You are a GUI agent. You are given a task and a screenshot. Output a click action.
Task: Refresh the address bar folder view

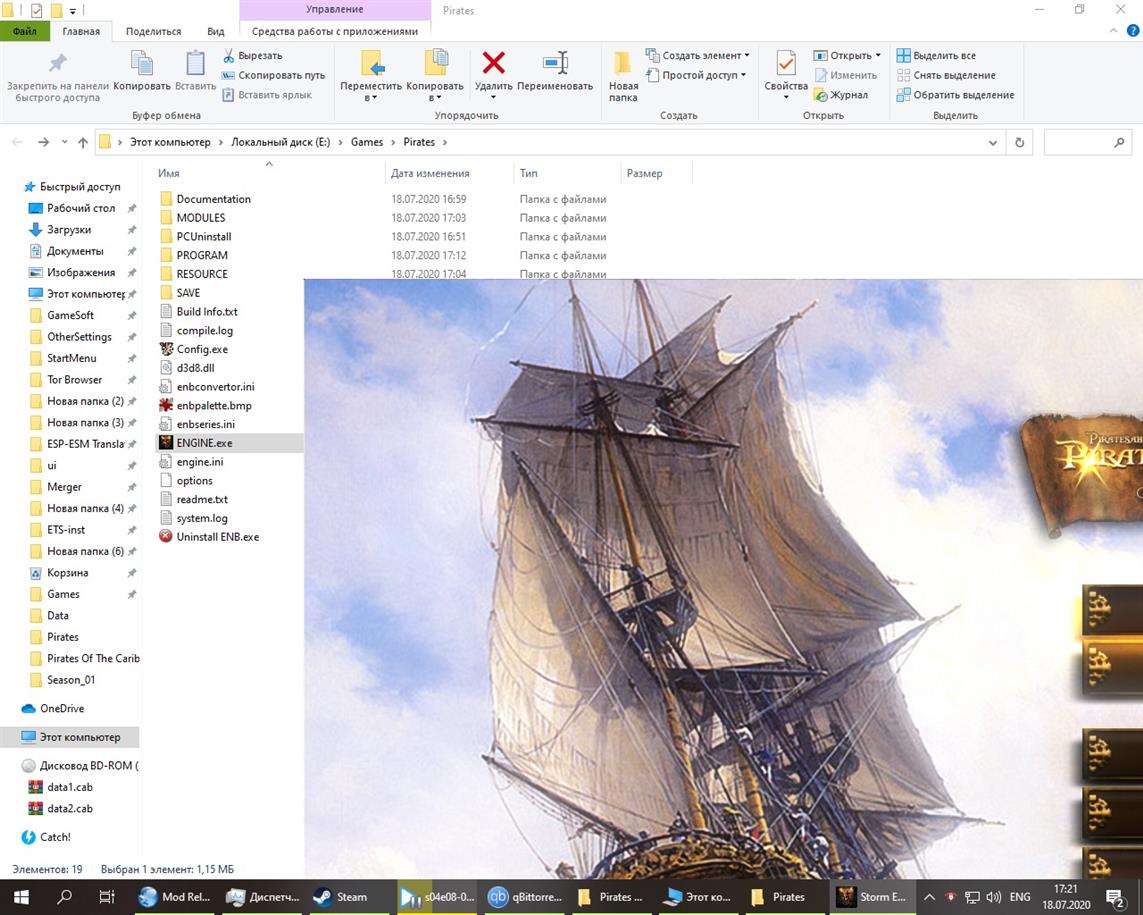coord(1020,143)
